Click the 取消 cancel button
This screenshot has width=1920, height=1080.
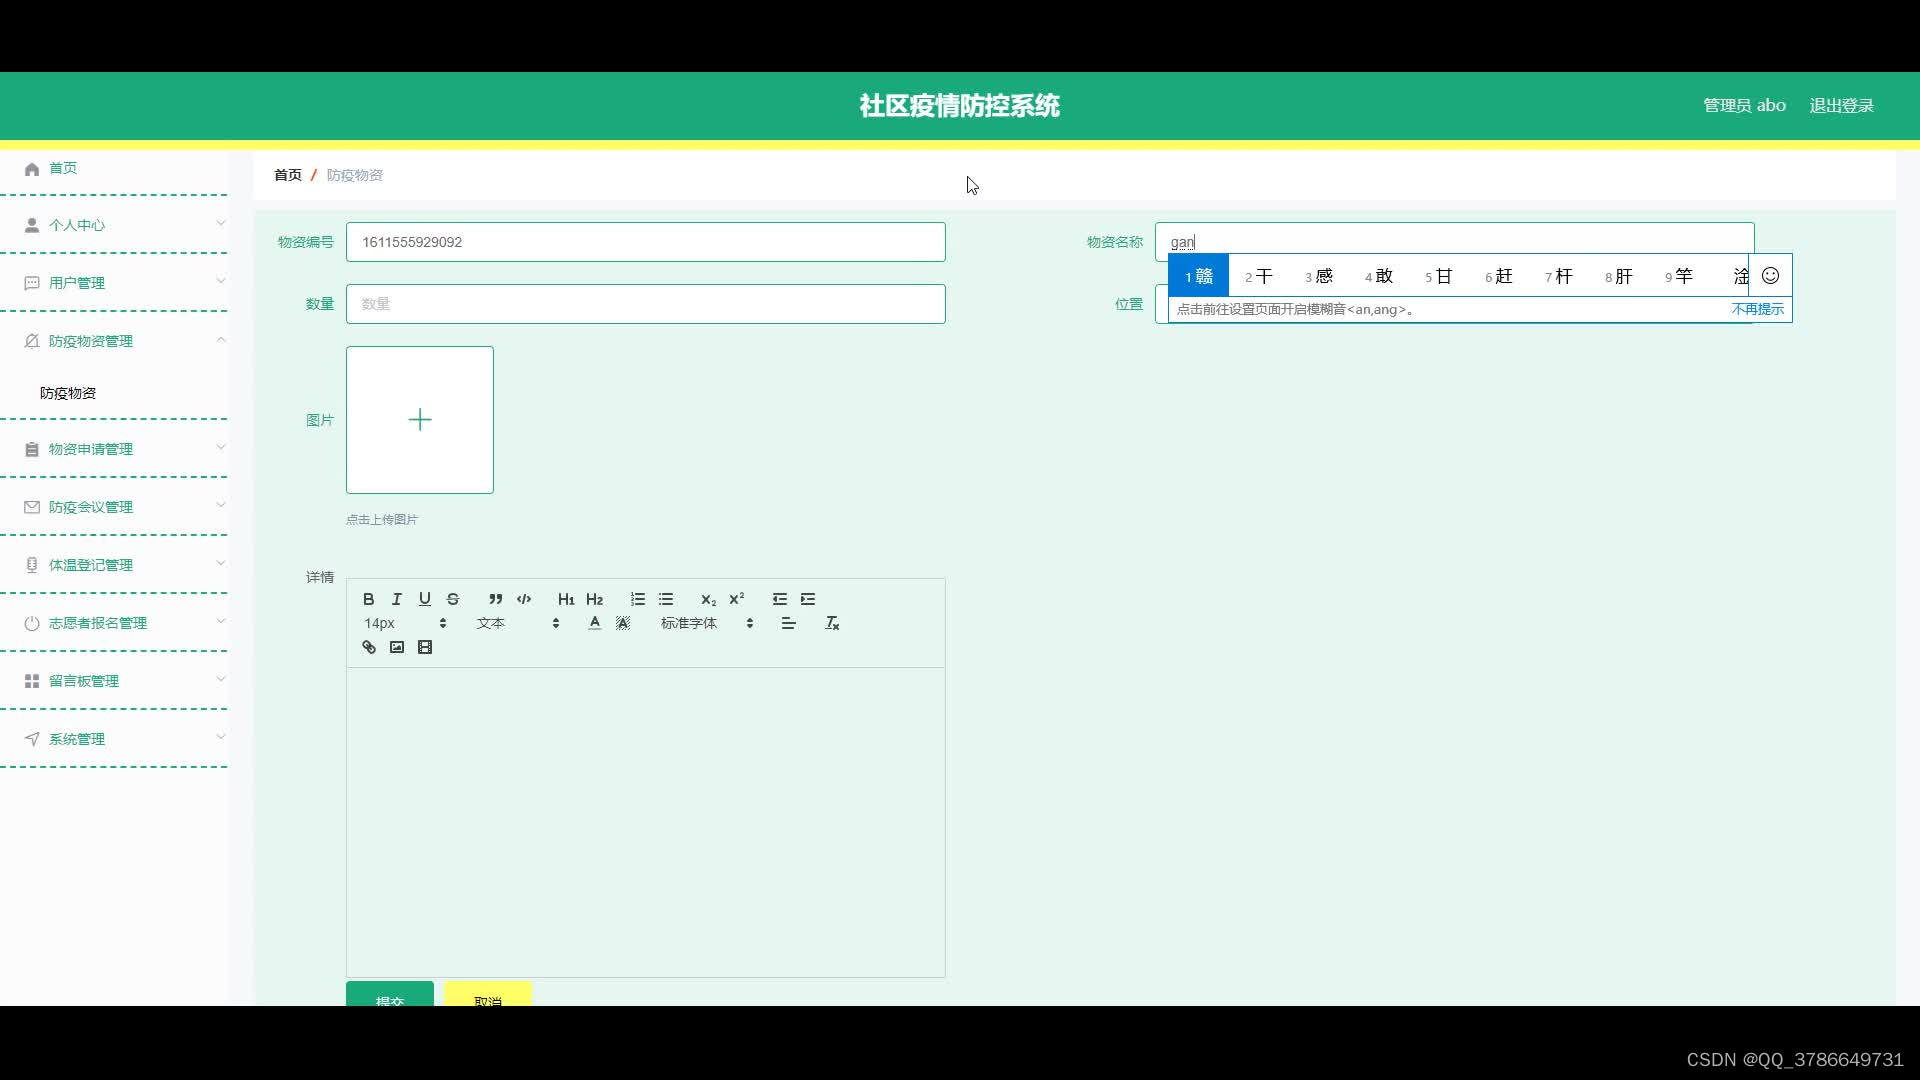488,996
